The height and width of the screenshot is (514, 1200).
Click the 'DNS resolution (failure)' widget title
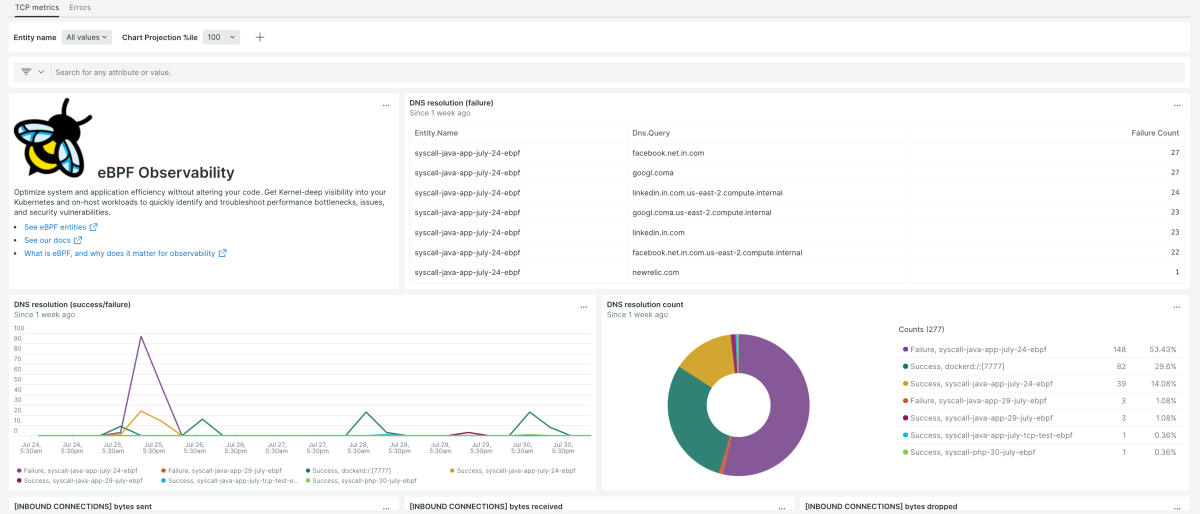451,103
